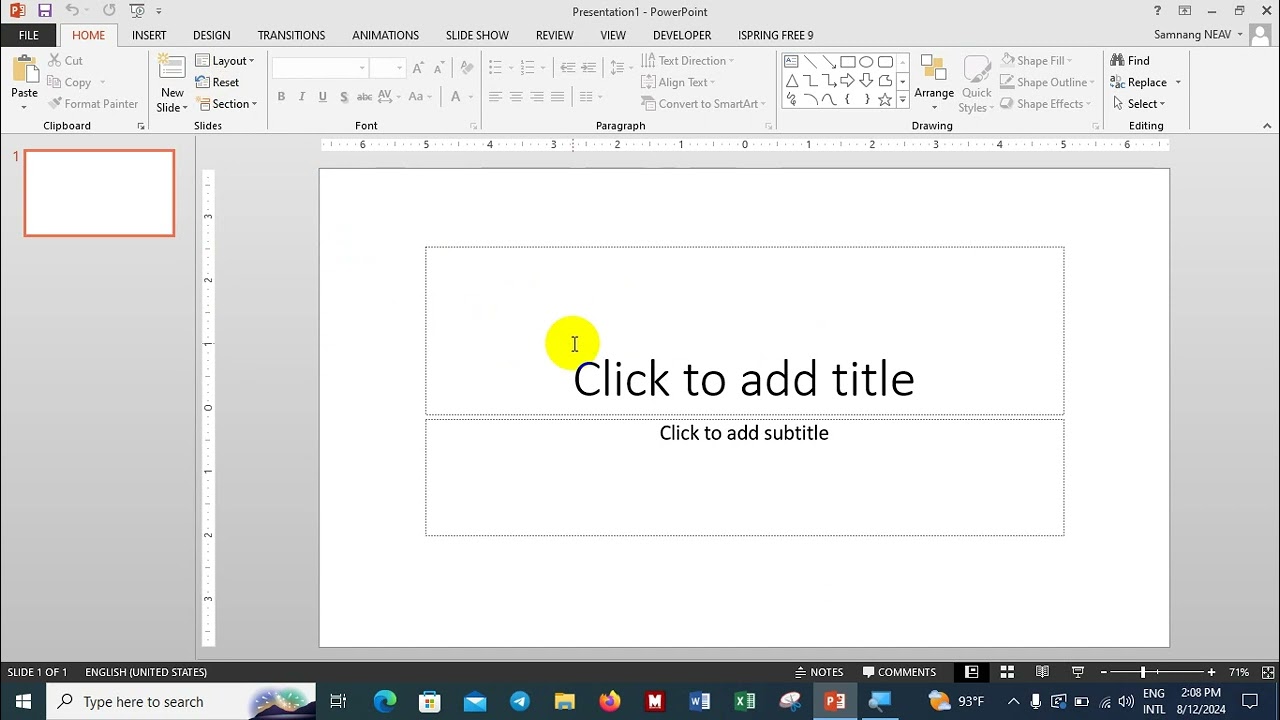Switch to the INSERT tab

(149, 35)
